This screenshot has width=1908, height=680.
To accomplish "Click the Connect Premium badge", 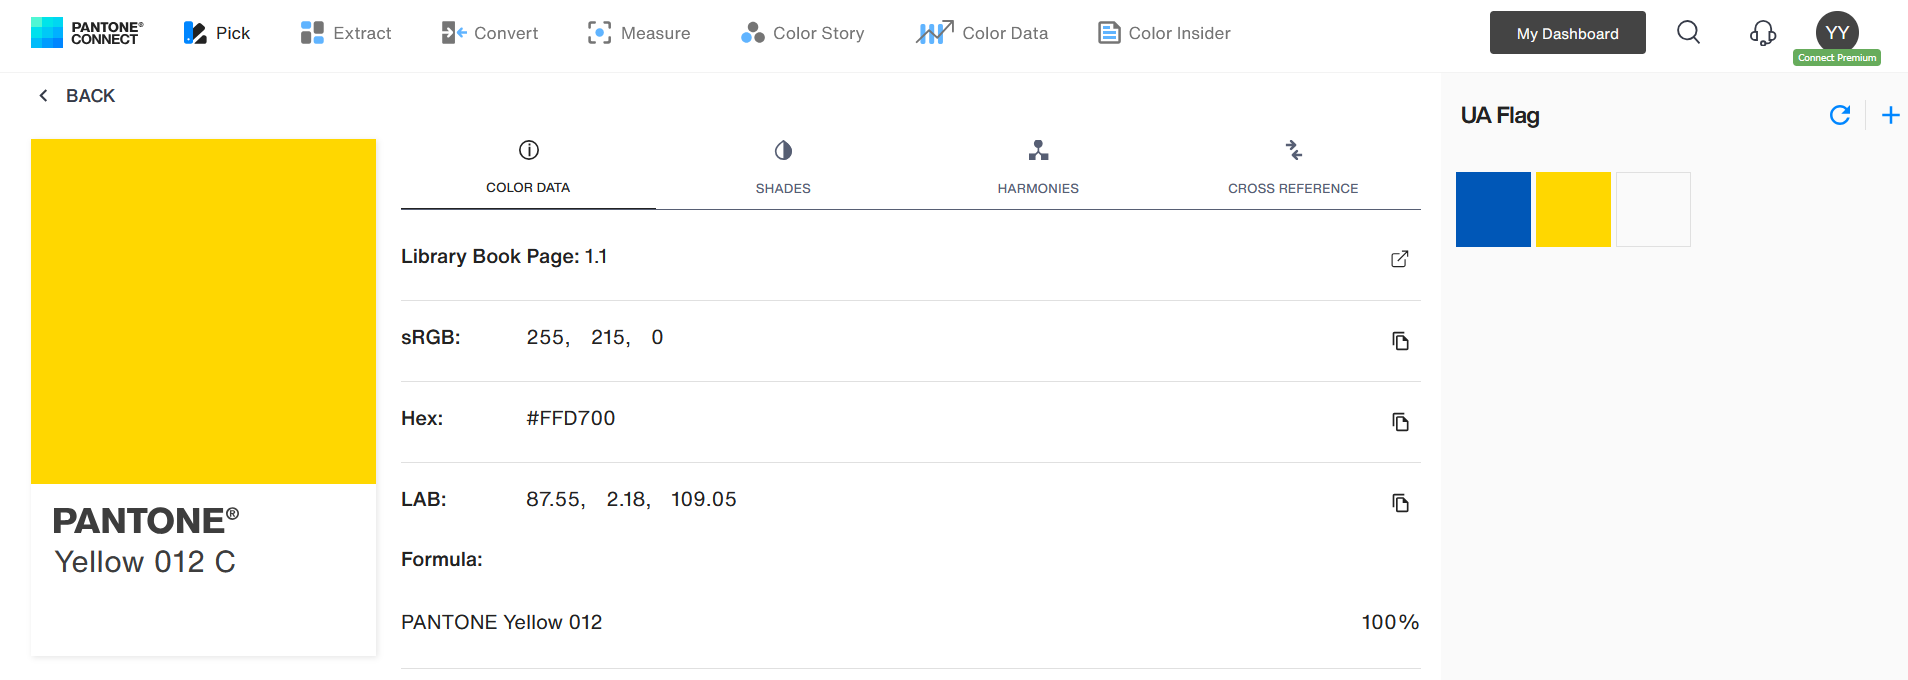I will 1837,58.
